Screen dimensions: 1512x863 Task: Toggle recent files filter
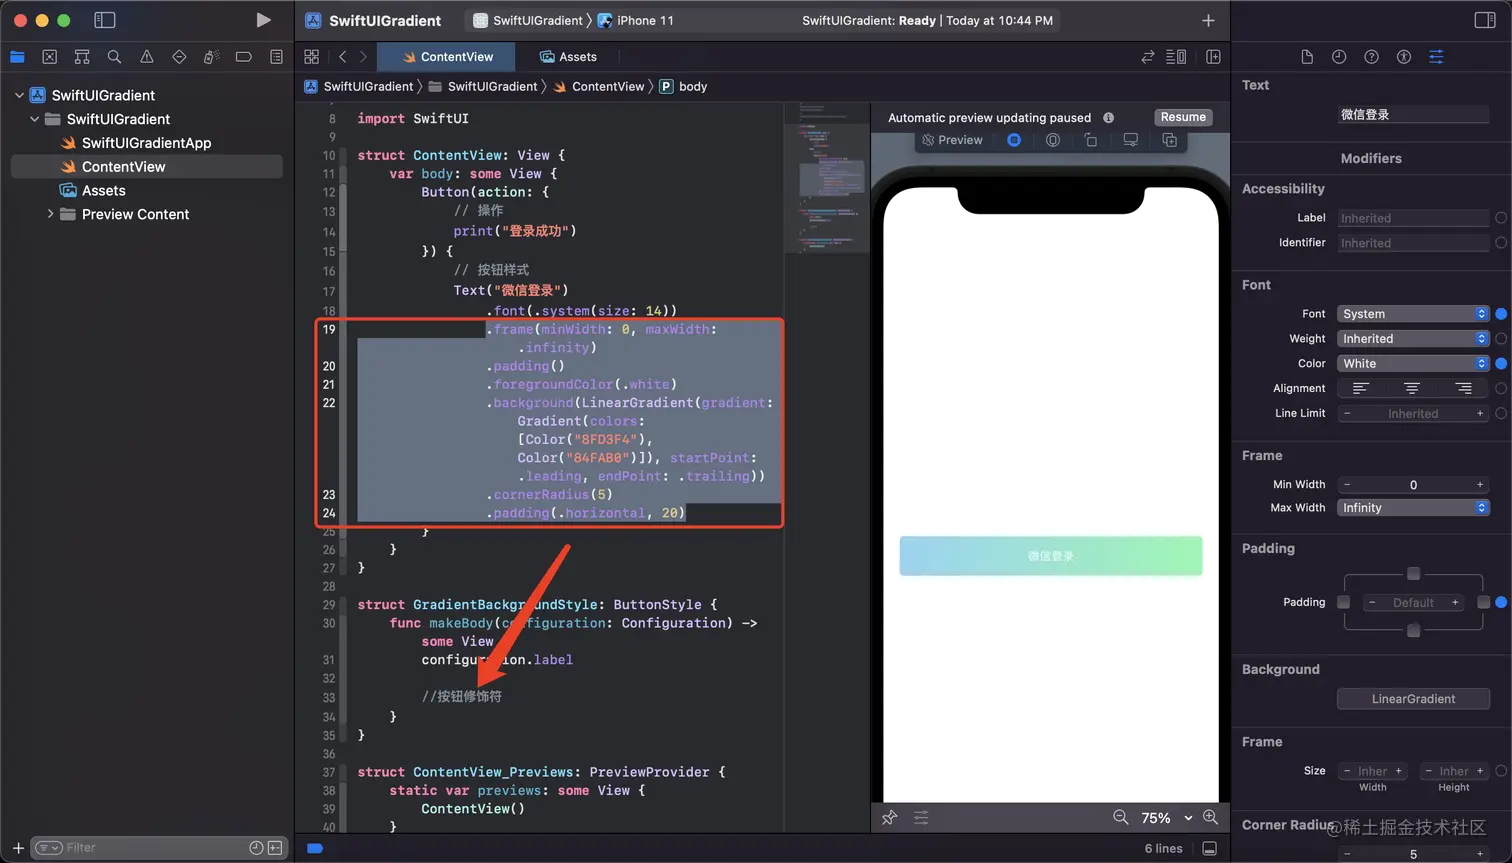(x=256, y=848)
